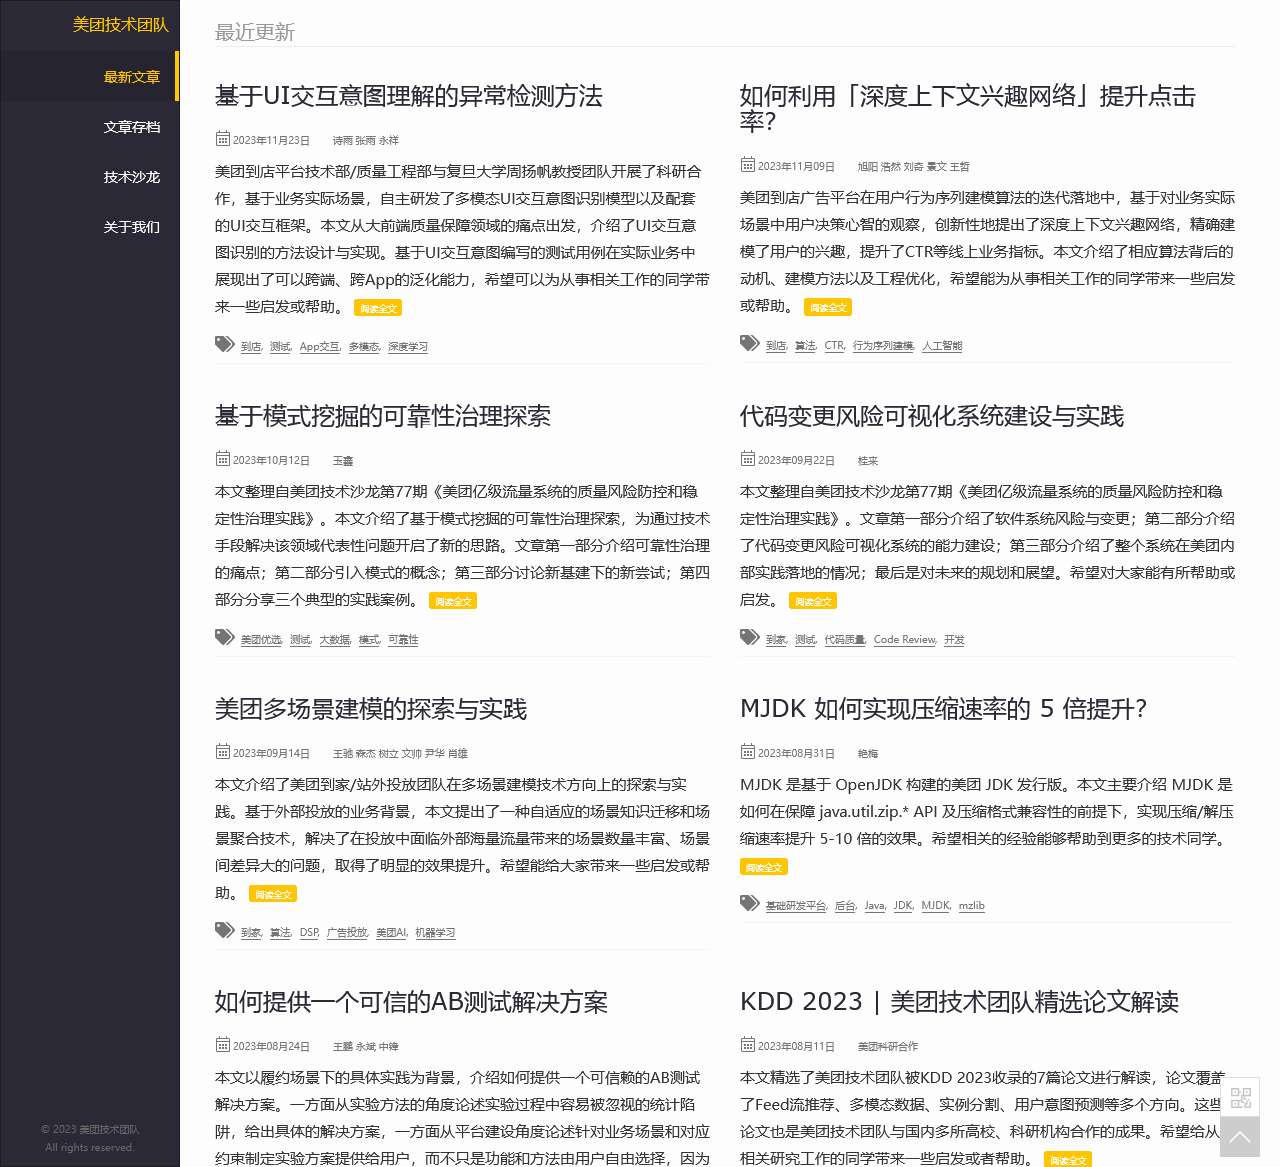Click the 广告投放 tag
Image resolution: width=1280 pixels, height=1167 pixels.
click(x=347, y=932)
